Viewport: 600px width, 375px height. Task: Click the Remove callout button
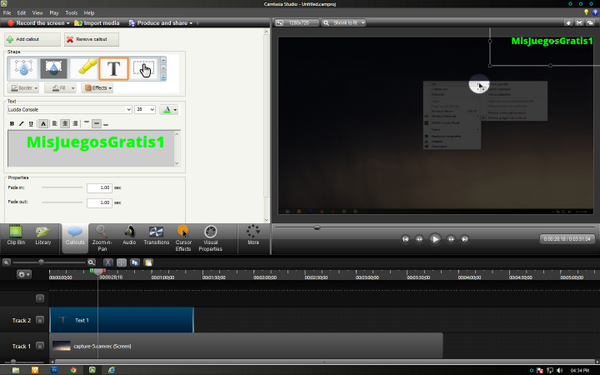[91, 39]
